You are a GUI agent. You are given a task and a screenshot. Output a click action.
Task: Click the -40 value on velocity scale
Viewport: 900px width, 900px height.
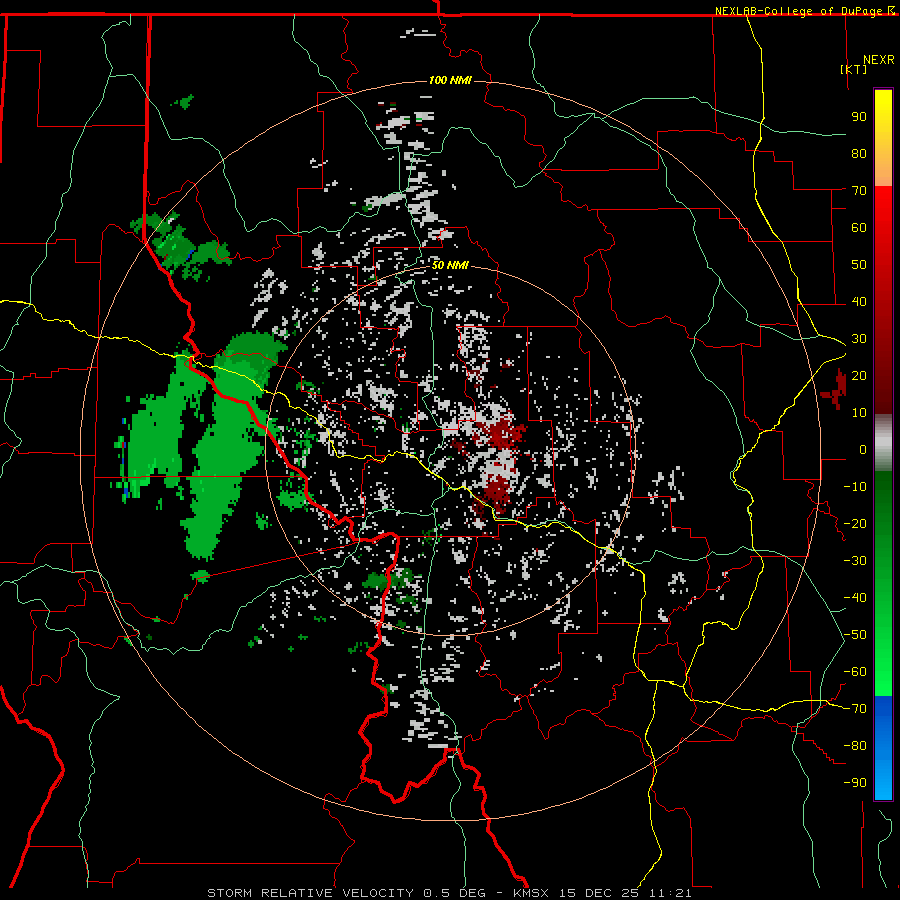[x=855, y=598]
